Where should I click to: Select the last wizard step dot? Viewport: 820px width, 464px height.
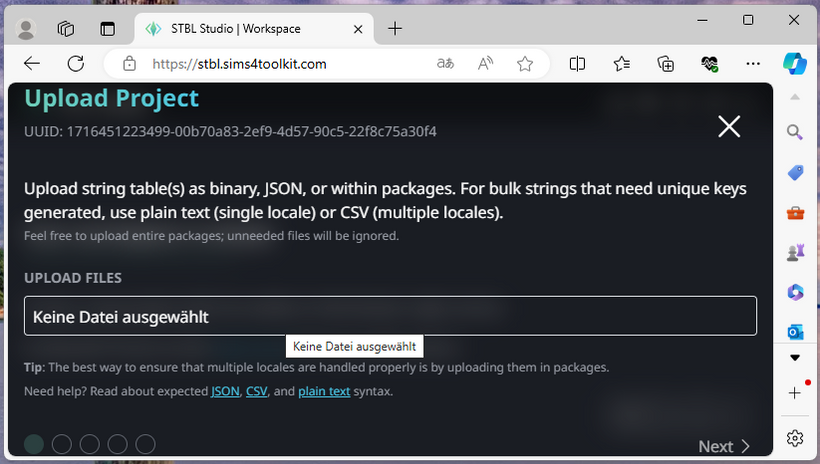point(146,444)
